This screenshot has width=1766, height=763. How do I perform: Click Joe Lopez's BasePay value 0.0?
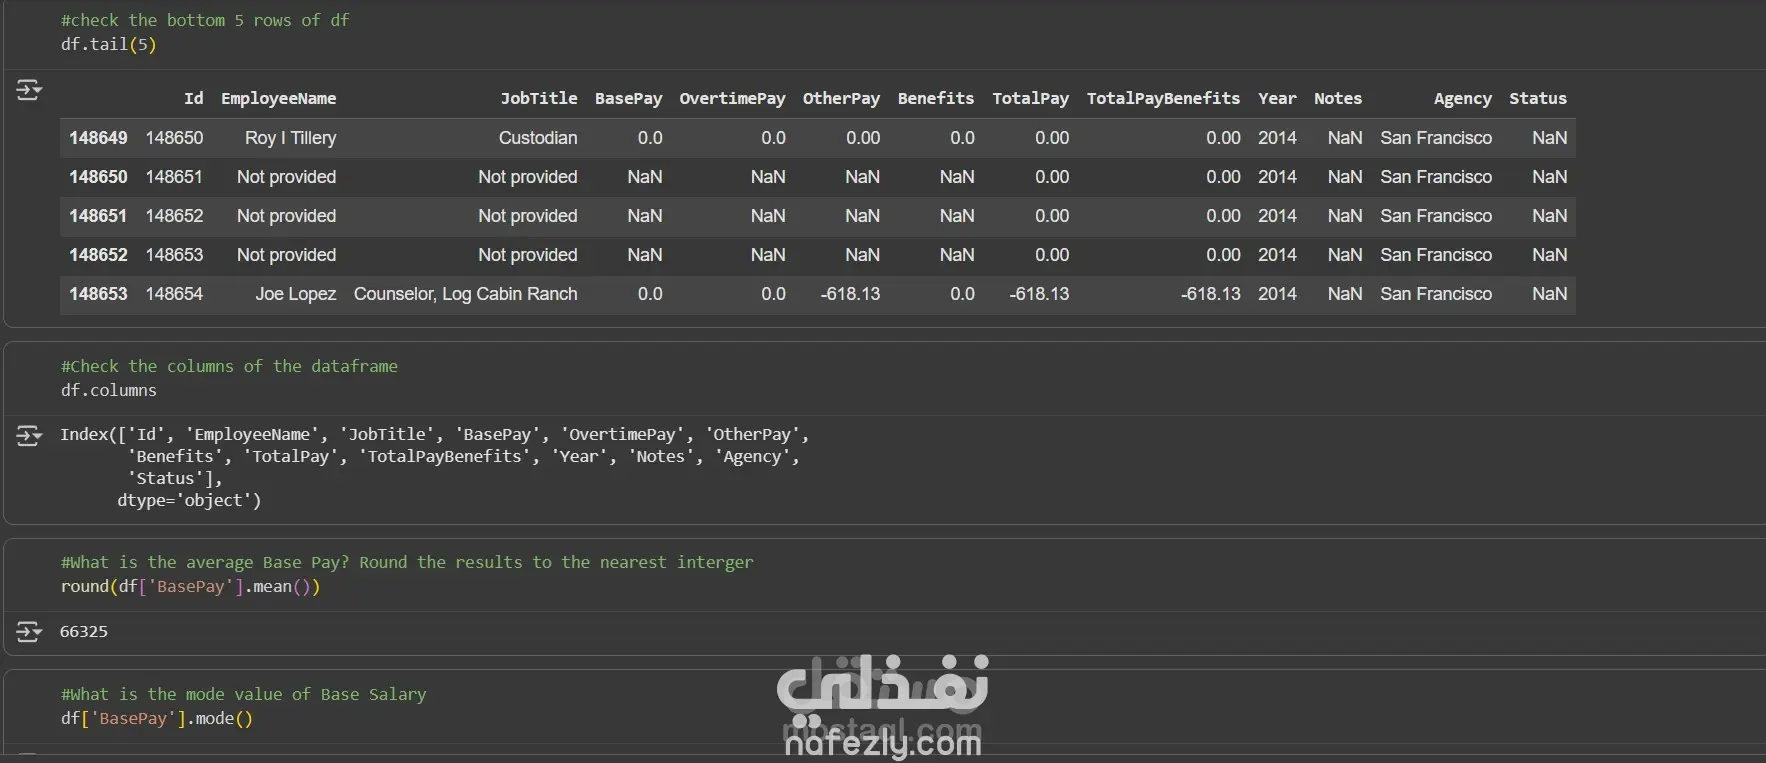tap(650, 294)
